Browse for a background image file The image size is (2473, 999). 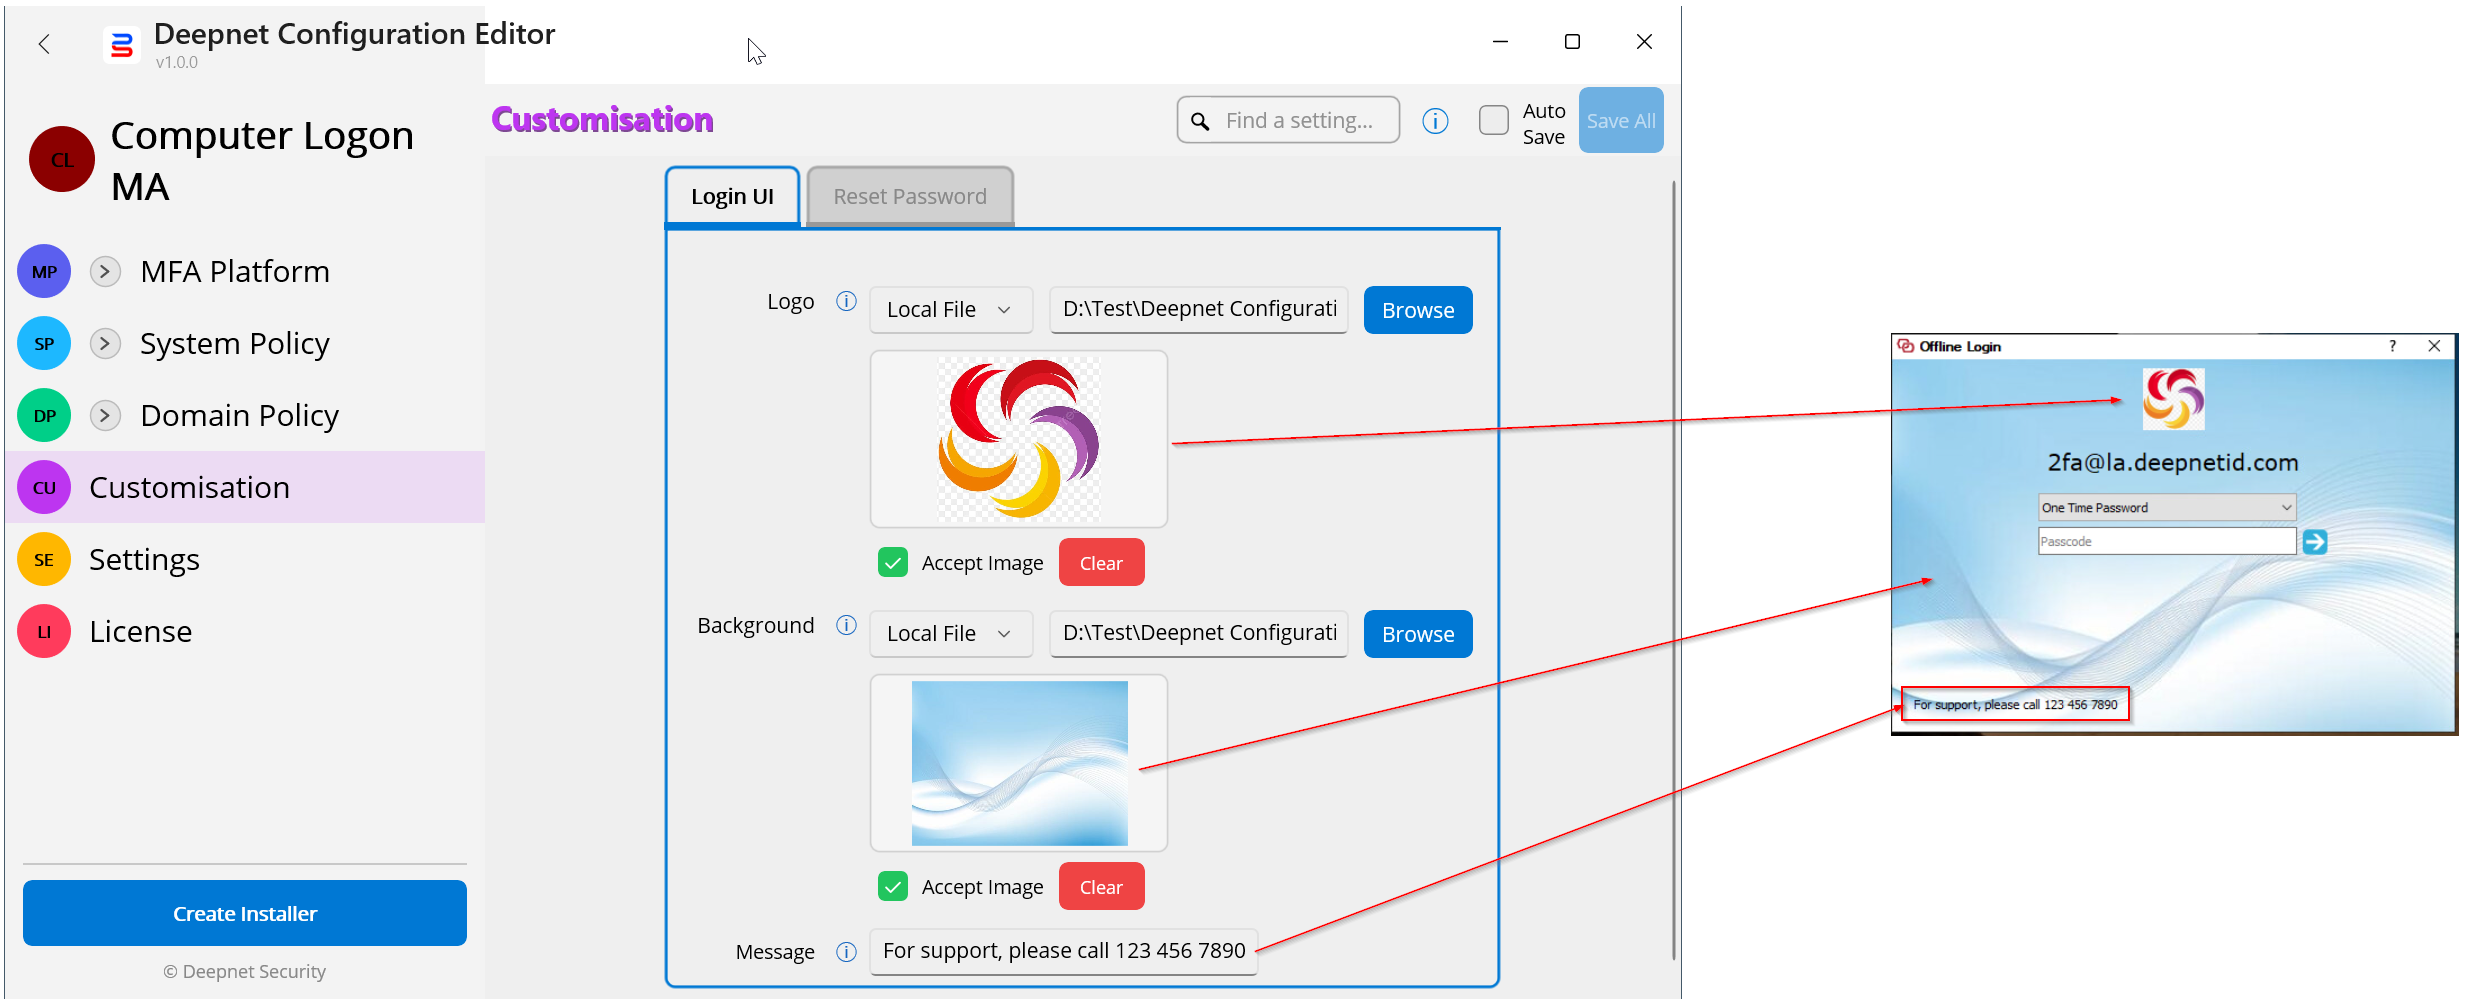(1417, 634)
